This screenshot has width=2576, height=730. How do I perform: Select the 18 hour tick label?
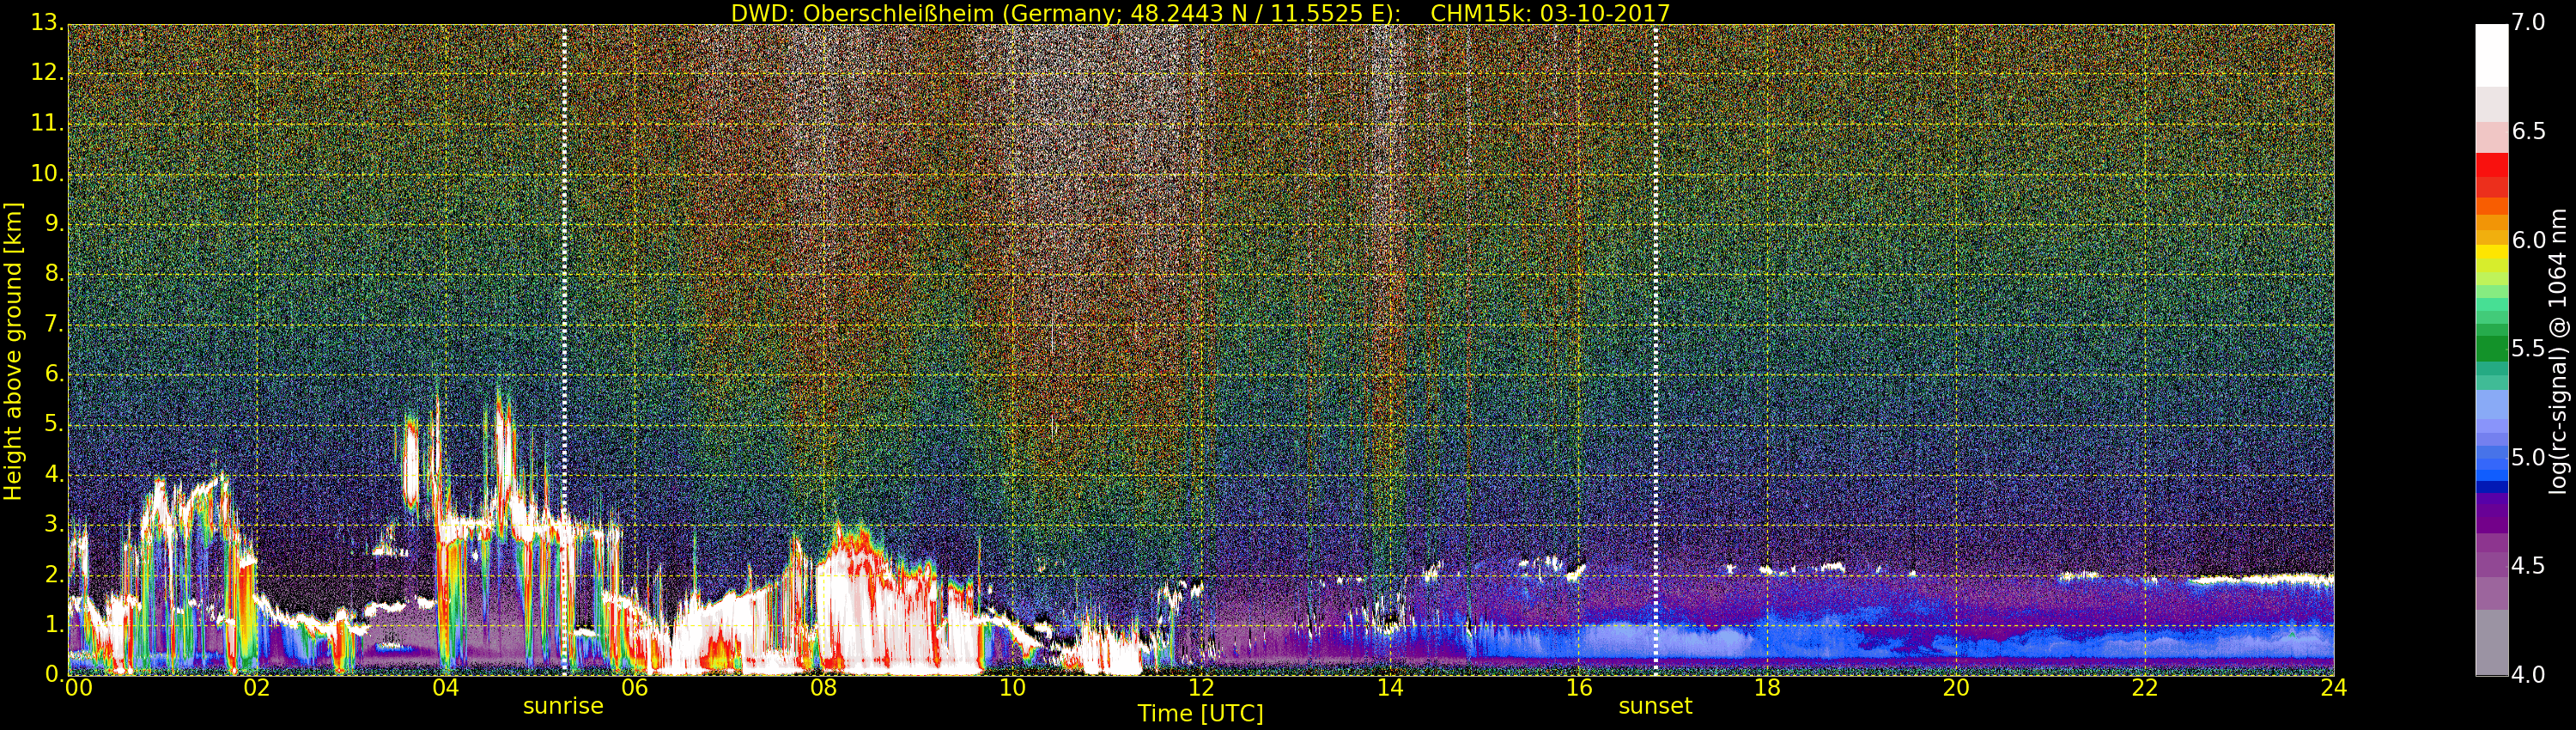pyautogui.click(x=1767, y=688)
